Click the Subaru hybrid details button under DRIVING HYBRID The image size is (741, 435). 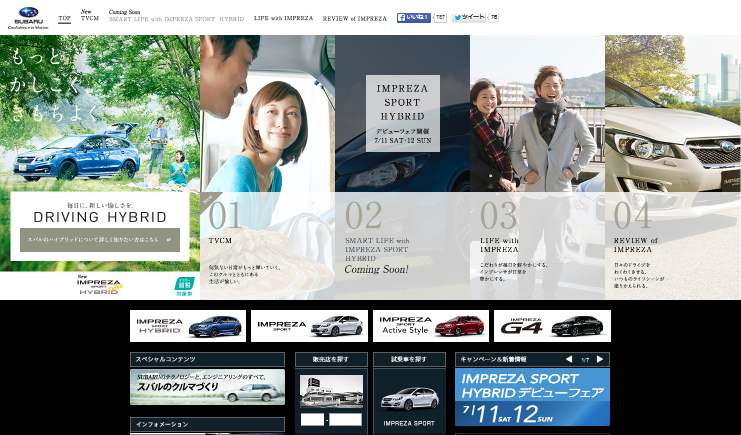tap(100, 240)
